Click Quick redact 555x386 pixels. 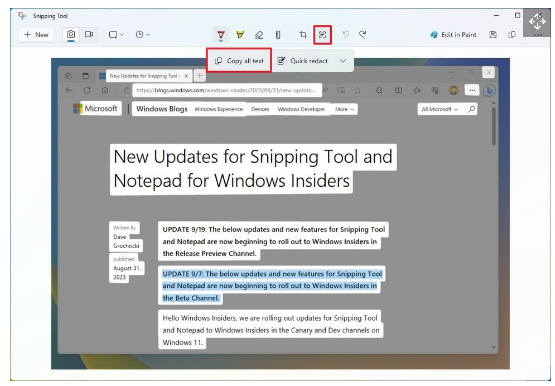tap(303, 61)
